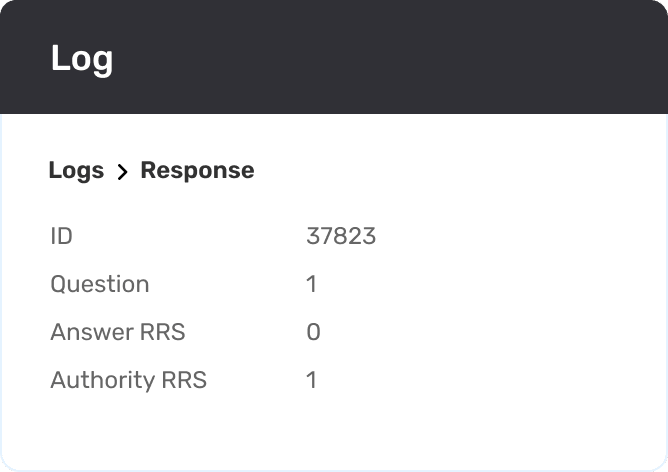Select the Answer RRS label
Image resolution: width=668 pixels, height=472 pixels.
(118, 332)
